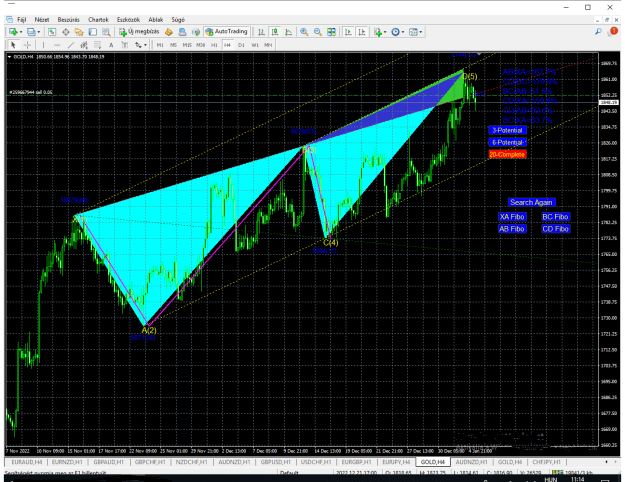Switch timeframe to D1
This screenshot has width=625, height=482.
[x=241, y=45]
